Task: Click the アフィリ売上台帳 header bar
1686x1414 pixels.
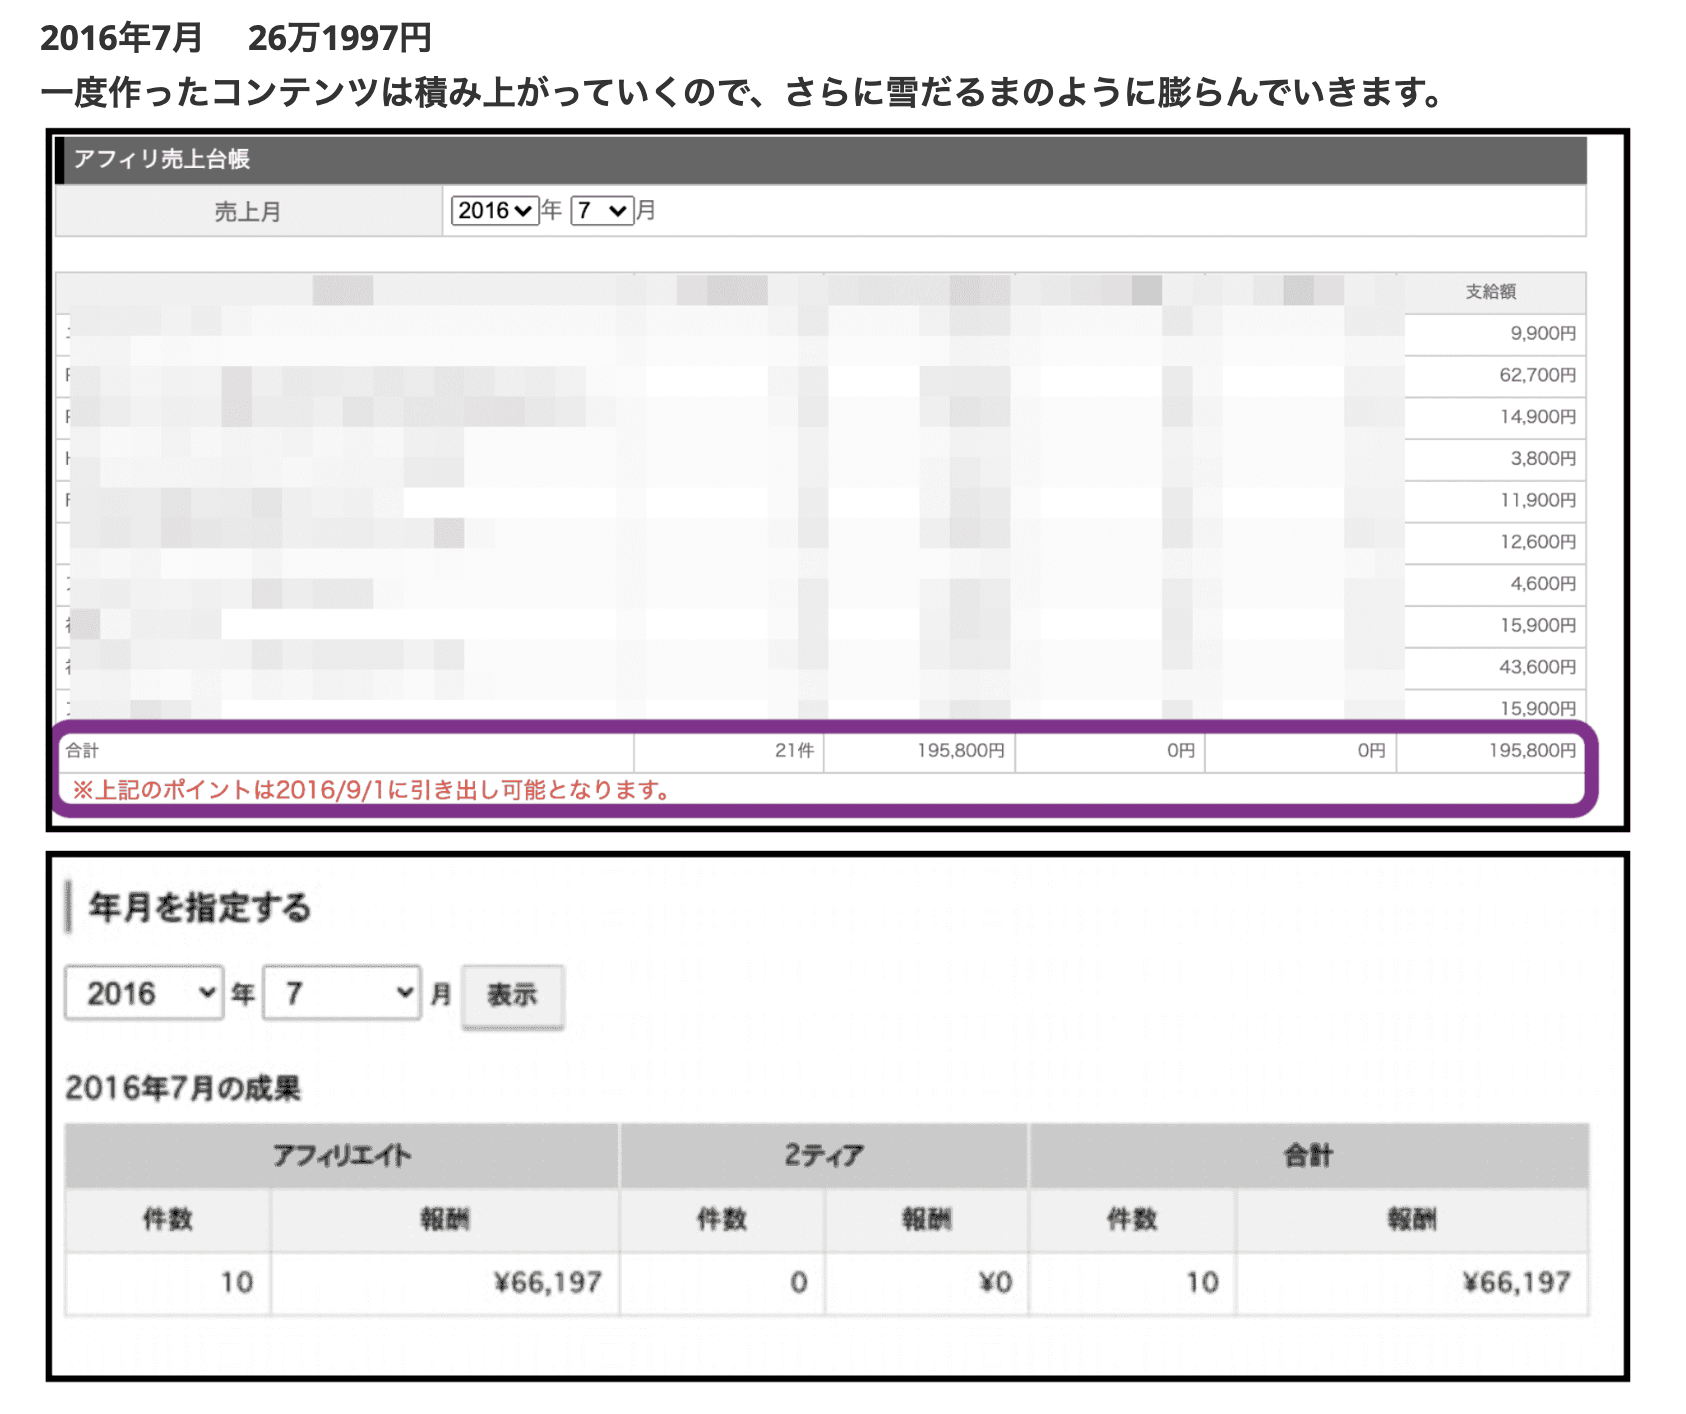Action: [x=820, y=160]
